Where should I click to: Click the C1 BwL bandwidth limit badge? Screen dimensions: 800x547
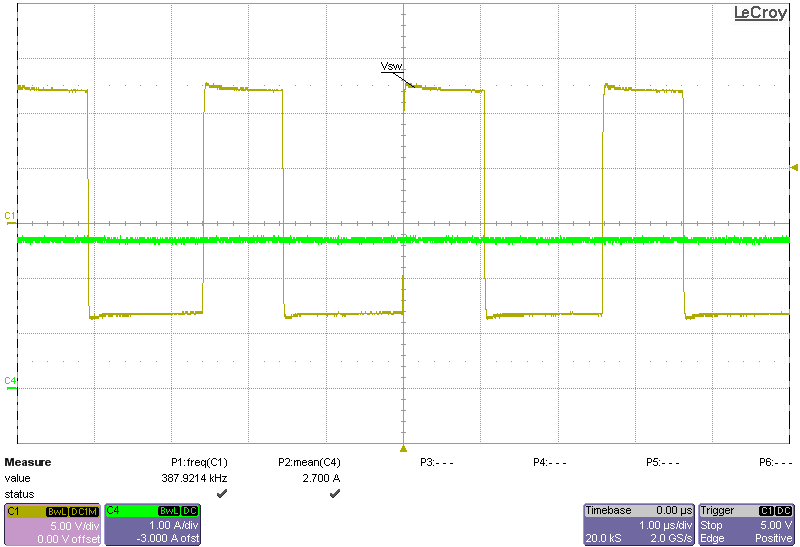point(57,511)
